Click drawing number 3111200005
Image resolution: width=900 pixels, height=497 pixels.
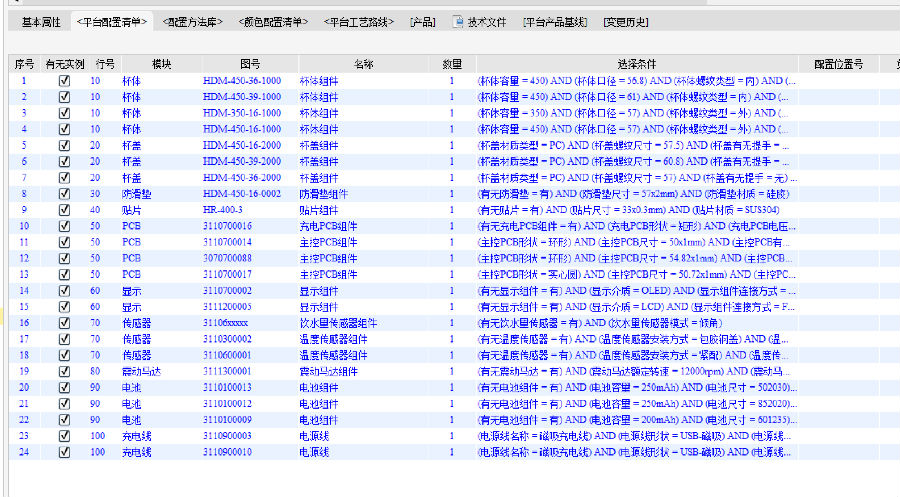coord(227,306)
